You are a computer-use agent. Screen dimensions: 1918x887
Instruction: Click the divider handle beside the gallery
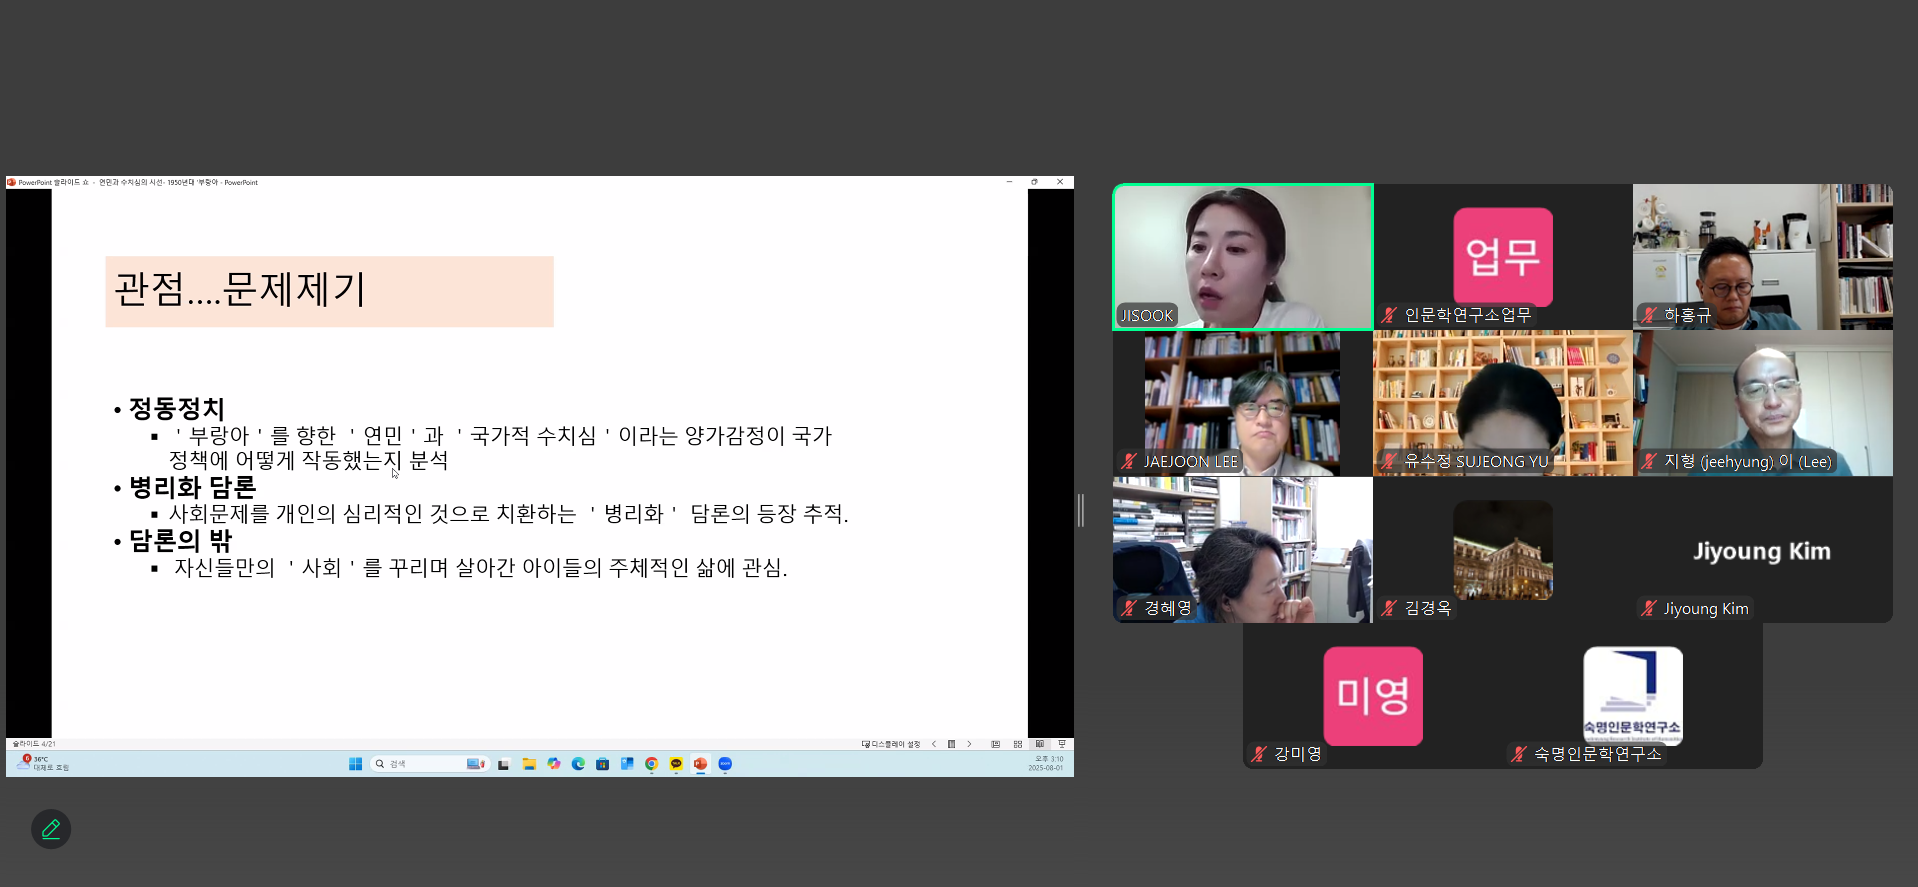pos(1081,510)
